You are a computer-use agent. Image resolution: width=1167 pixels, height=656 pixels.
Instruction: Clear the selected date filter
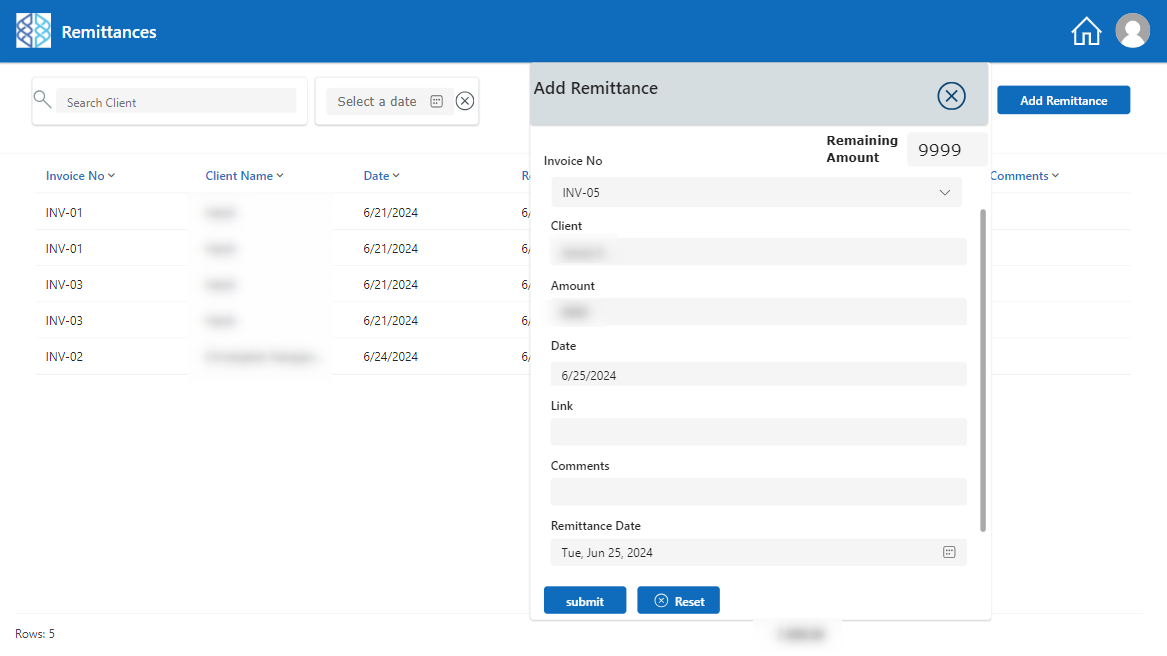pos(465,101)
